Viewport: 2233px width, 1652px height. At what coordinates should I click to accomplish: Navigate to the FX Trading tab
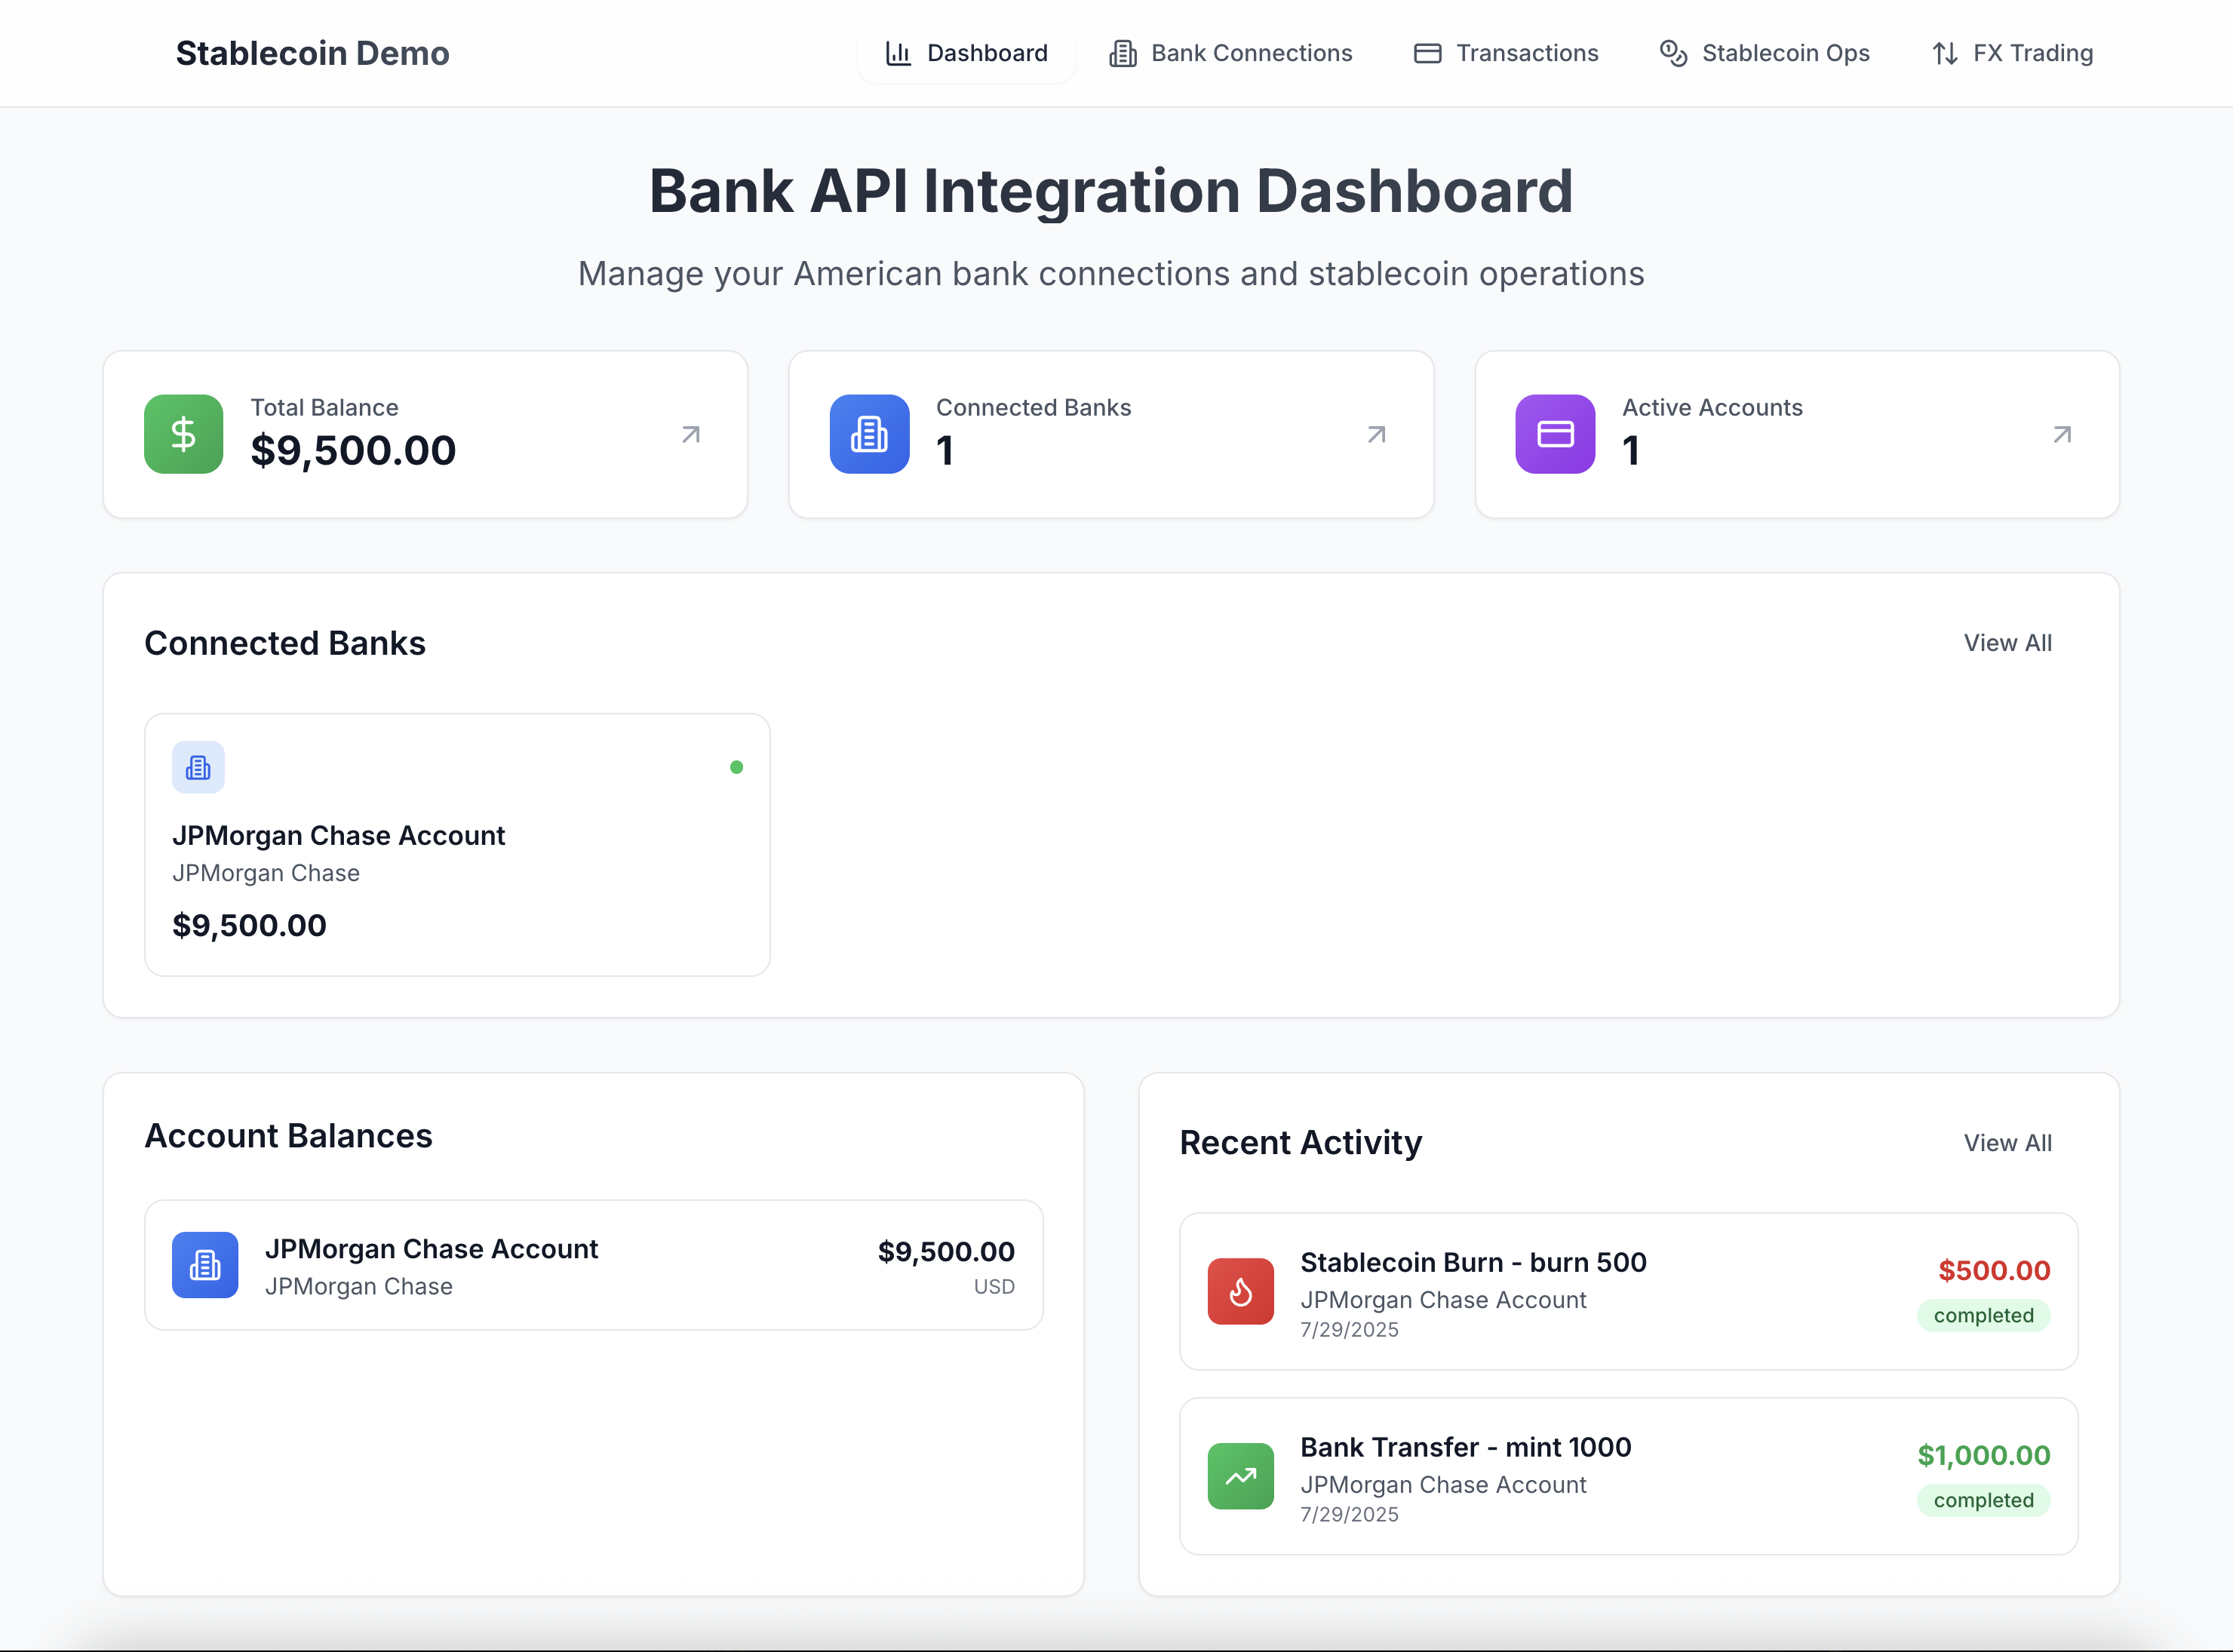pos(2012,53)
